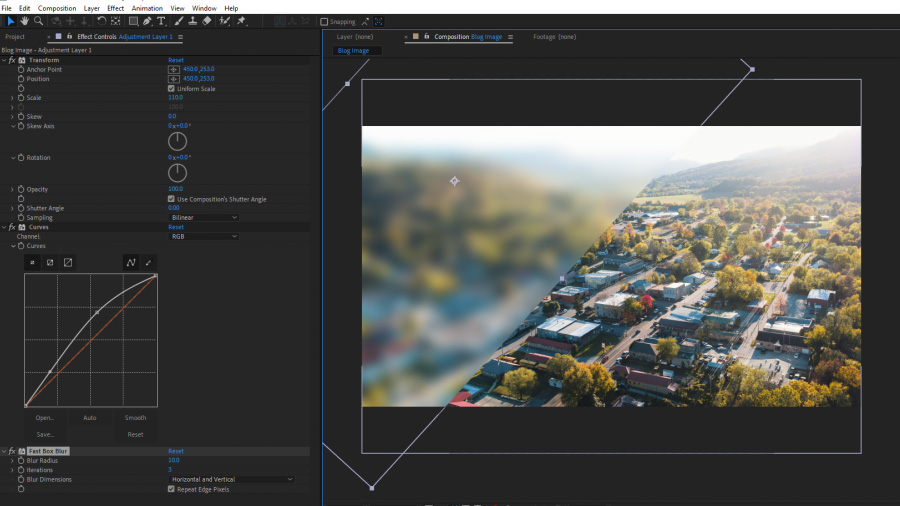Select the Zoom magnifier tool

(38, 21)
